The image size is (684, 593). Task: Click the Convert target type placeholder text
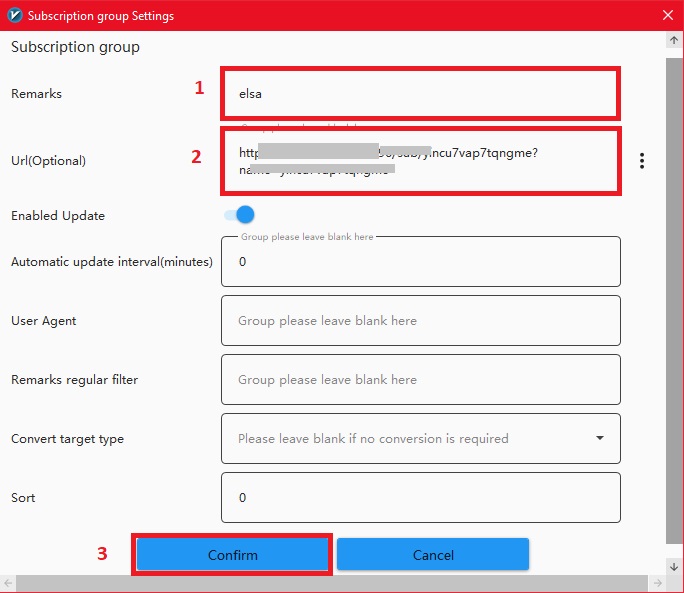pyautogui.click(x=373, y=438)
